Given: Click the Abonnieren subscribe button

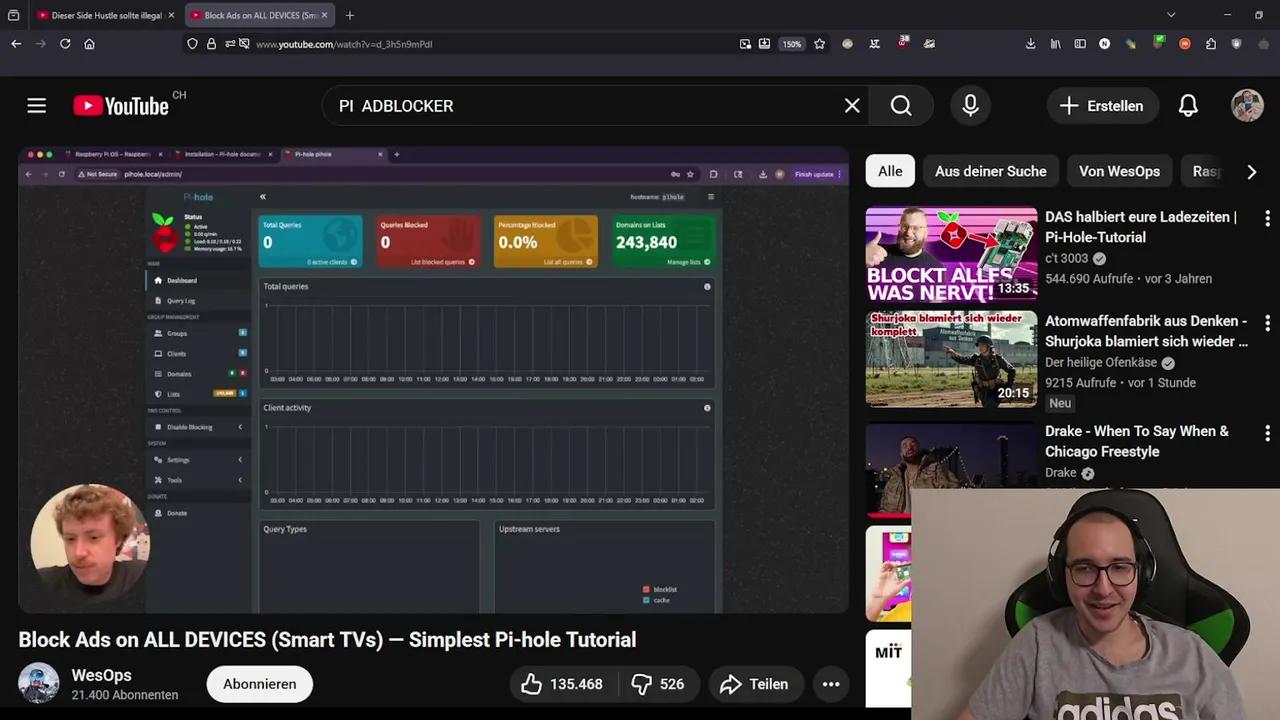Looking at the screenshot, I should pos(259,684).
